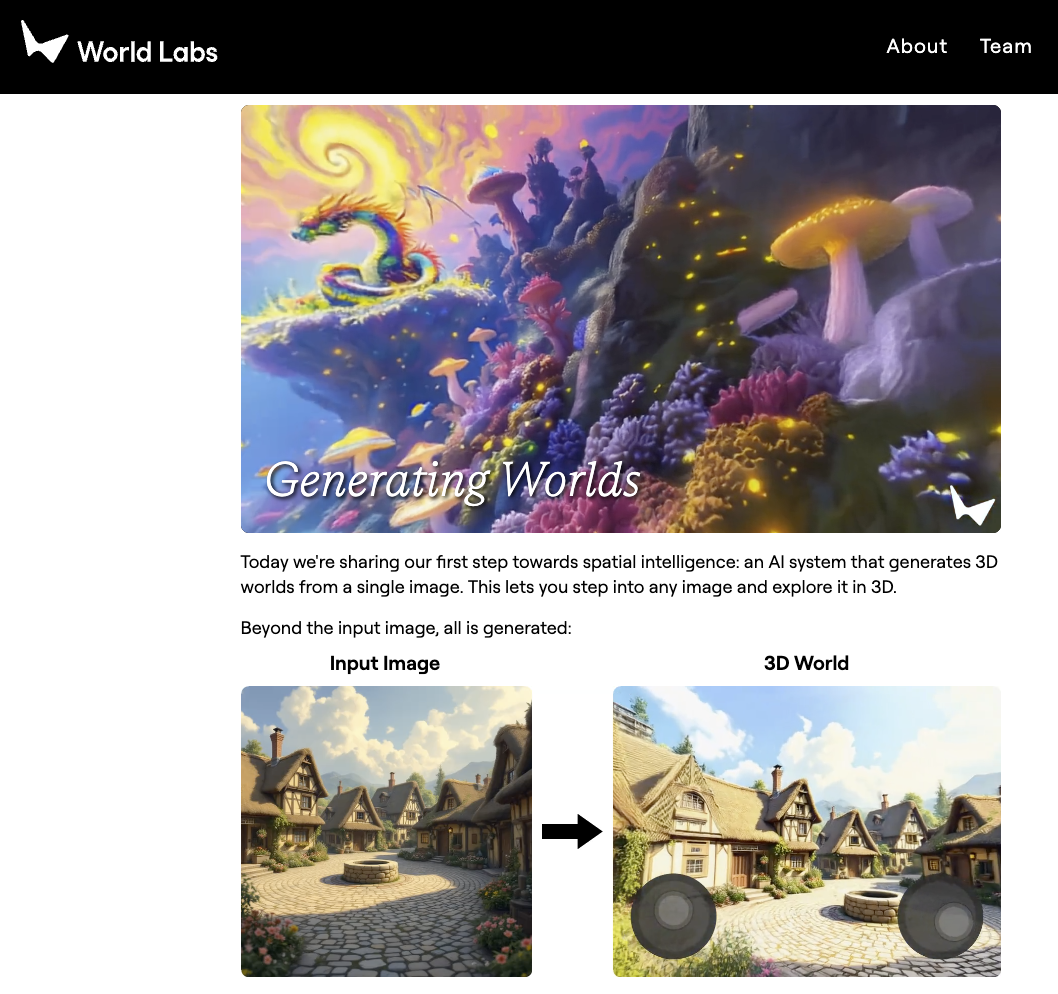Open the Team page

point(1005,46)
